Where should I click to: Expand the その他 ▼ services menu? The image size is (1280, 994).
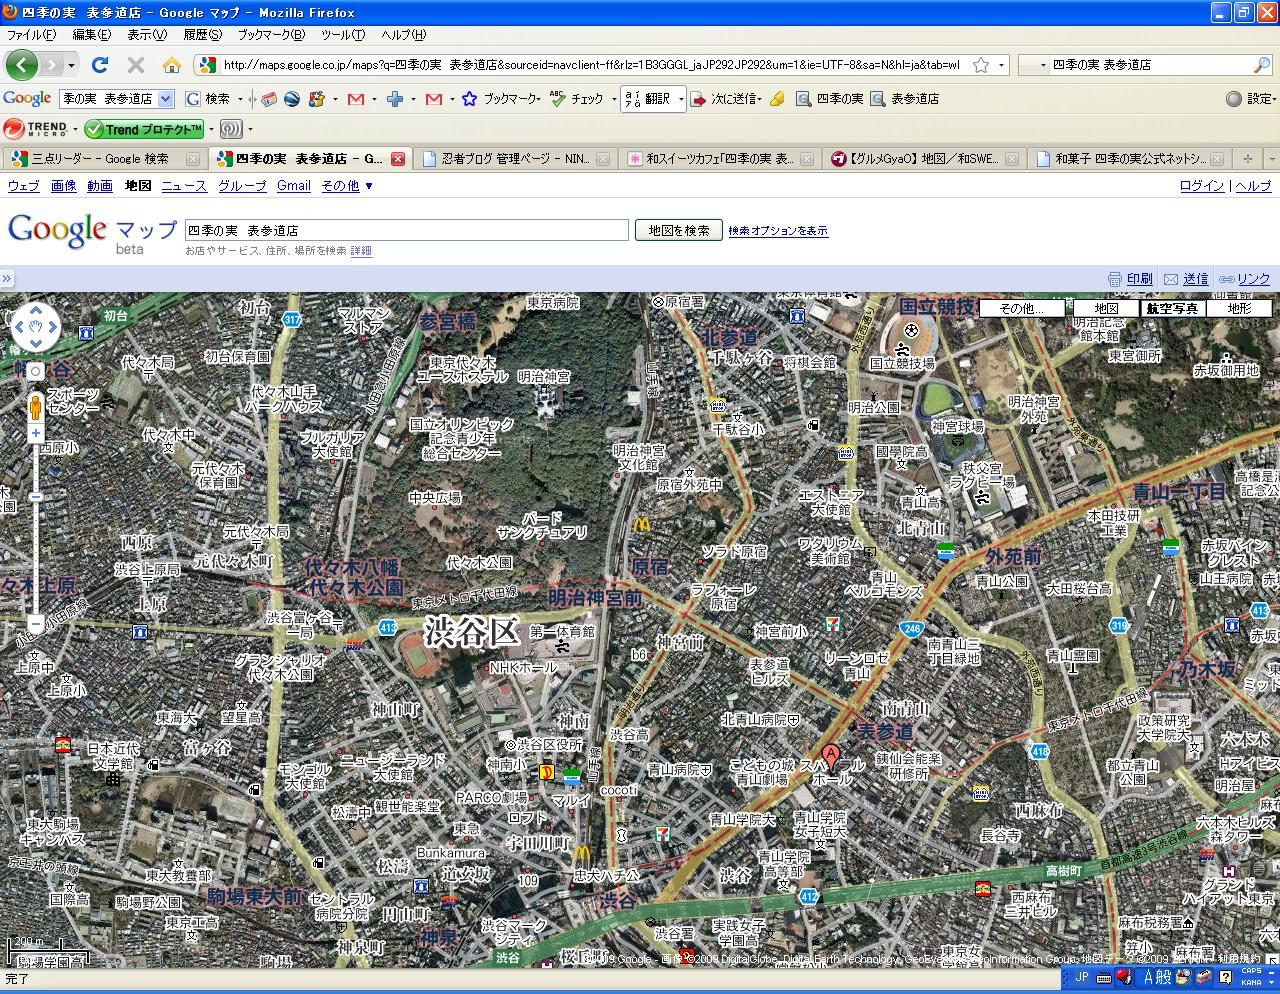pyautogui.click(x=347, y=186)
